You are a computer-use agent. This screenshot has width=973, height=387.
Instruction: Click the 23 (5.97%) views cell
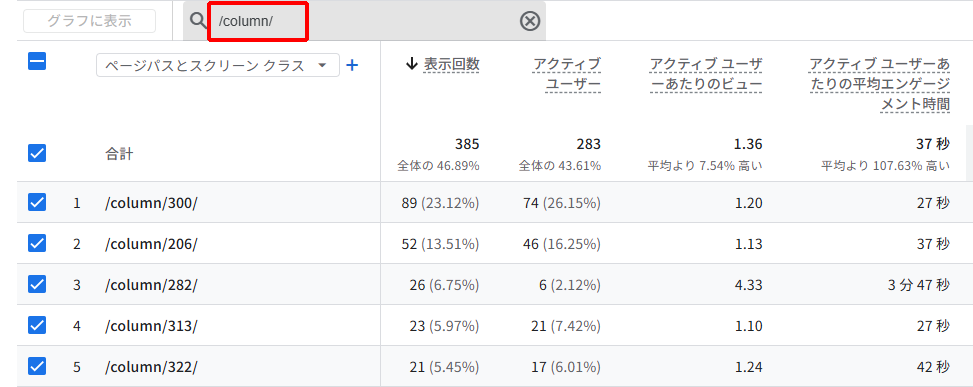[444, 326]
